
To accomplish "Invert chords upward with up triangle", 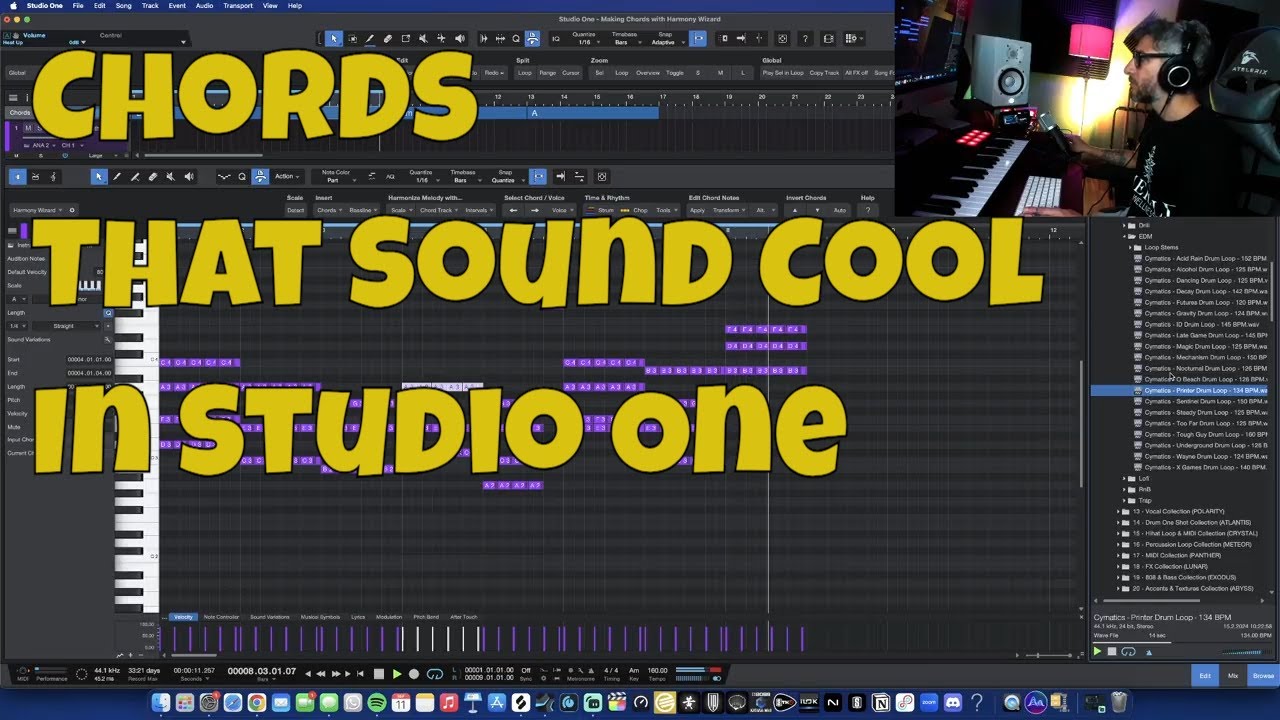I will pos(796,210).
